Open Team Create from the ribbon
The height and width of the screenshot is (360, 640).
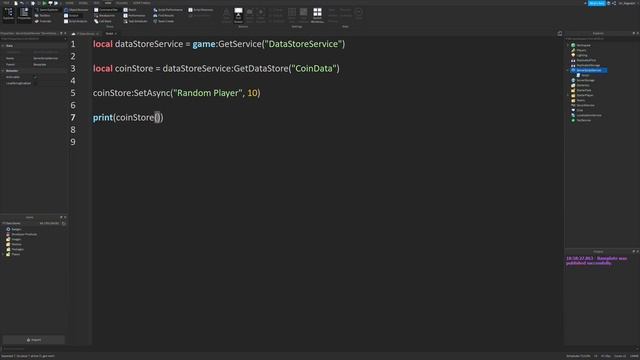click(x=164, y=21)
